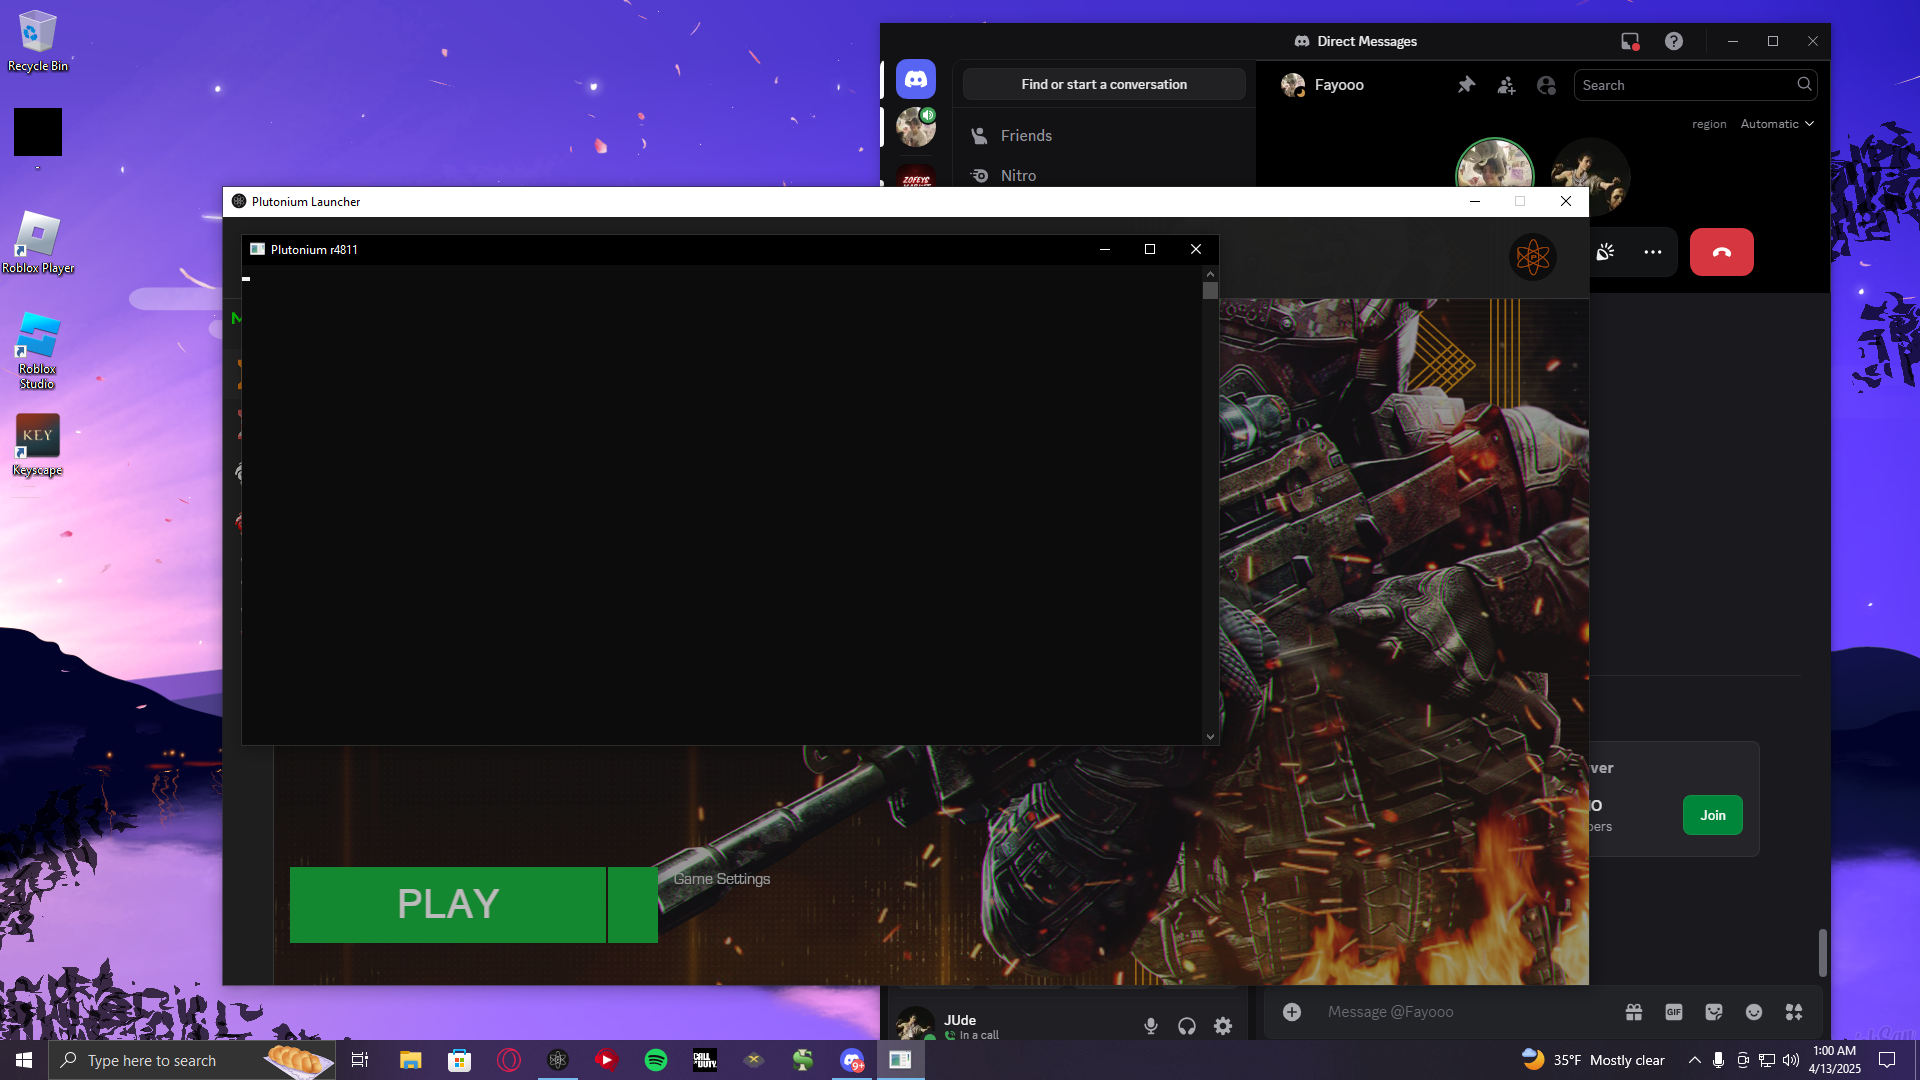Image resolution: width=1920 pixels, height=1080 pixels.
Task: Open the volume control in the system tray
Action: (1791, 1060)
